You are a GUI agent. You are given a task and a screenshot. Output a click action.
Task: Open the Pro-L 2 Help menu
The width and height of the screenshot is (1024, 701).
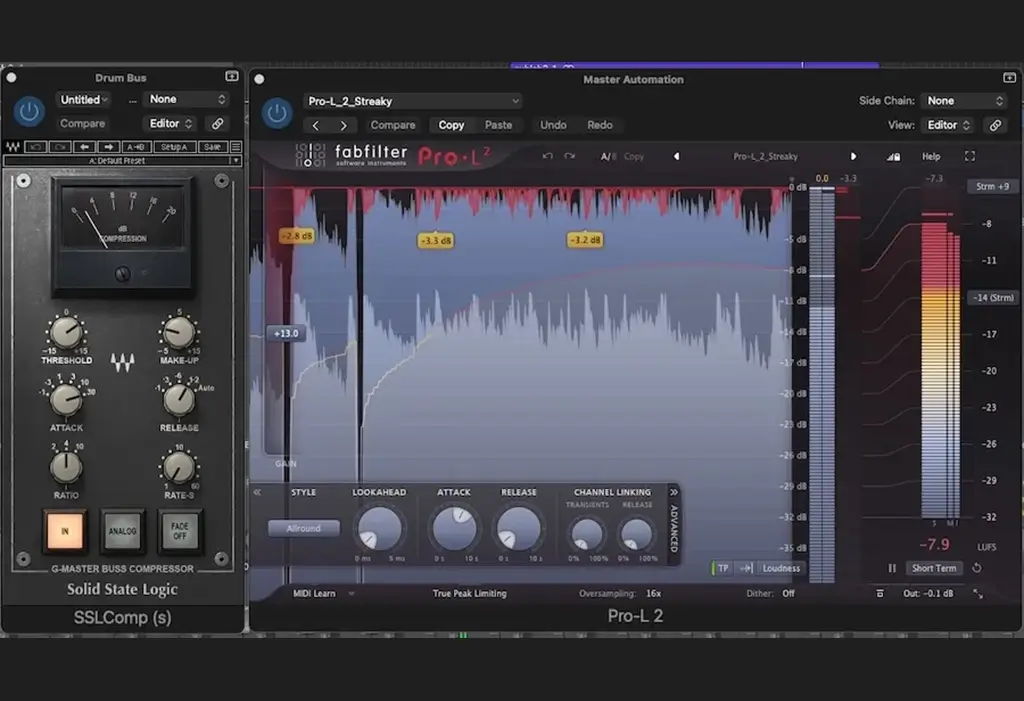coord(931,157)
